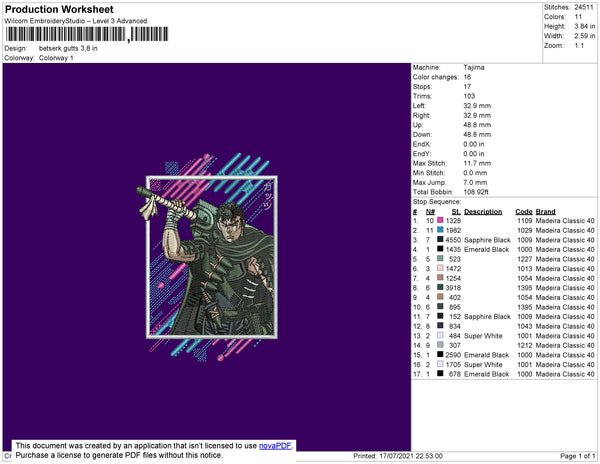
Task: Click the design name betserk gutts 3,8 in
Action: (68, 49)
